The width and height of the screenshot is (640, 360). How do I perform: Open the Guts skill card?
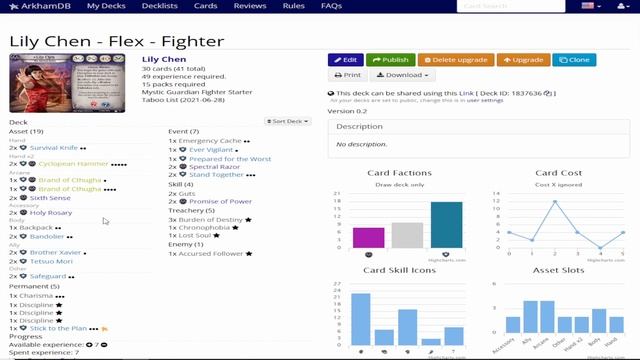click(x=187, y=193)
